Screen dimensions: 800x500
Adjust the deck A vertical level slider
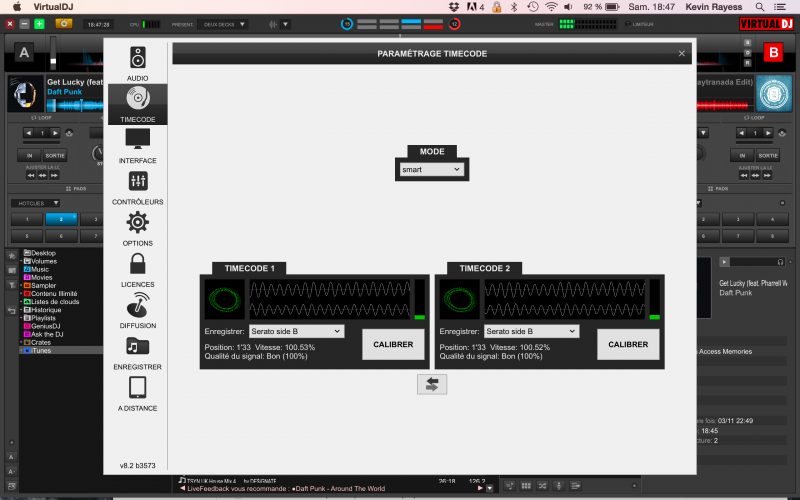point(53,54)
